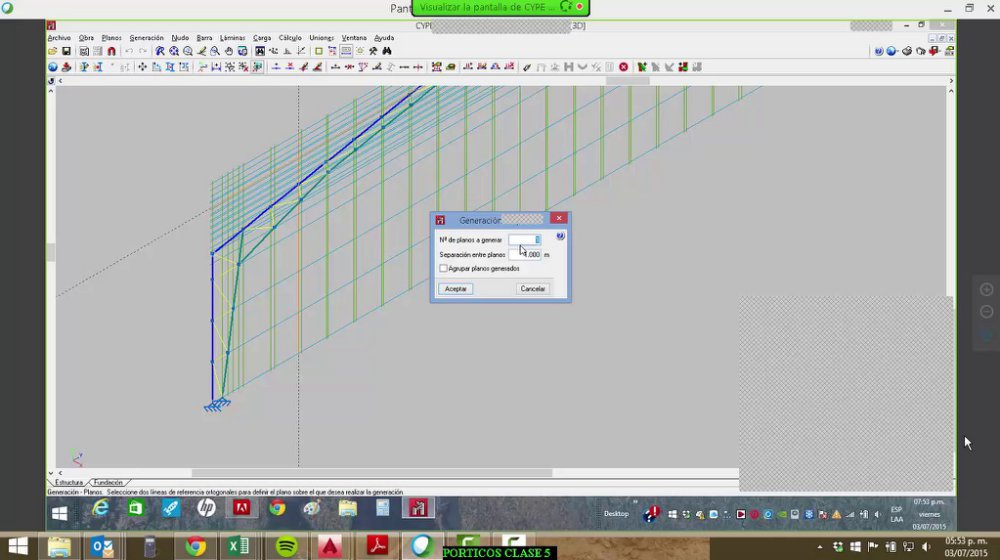Image resolution: width=1000 pixels, height=560 pixels.
Task: Open the Barra menu
Action: point(204,38)
